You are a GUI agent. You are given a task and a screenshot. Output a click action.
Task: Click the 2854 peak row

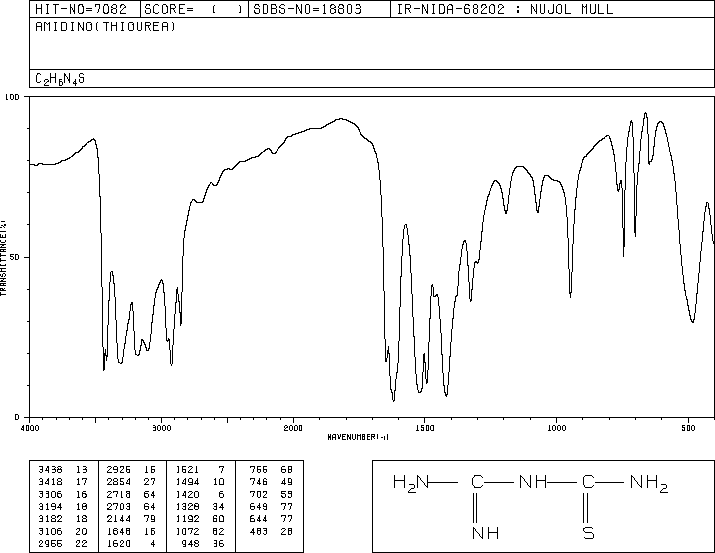(x=131, y=481)
